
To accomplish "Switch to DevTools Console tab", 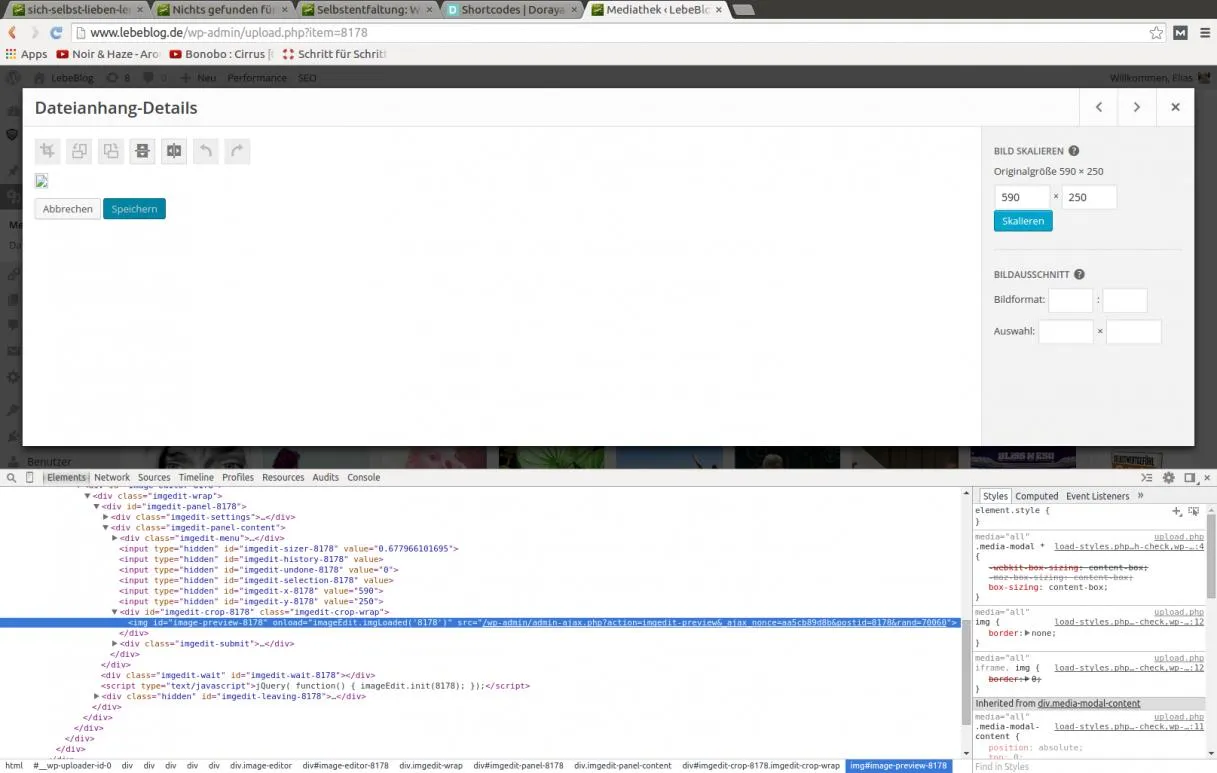I will click(x=364, y=478).
